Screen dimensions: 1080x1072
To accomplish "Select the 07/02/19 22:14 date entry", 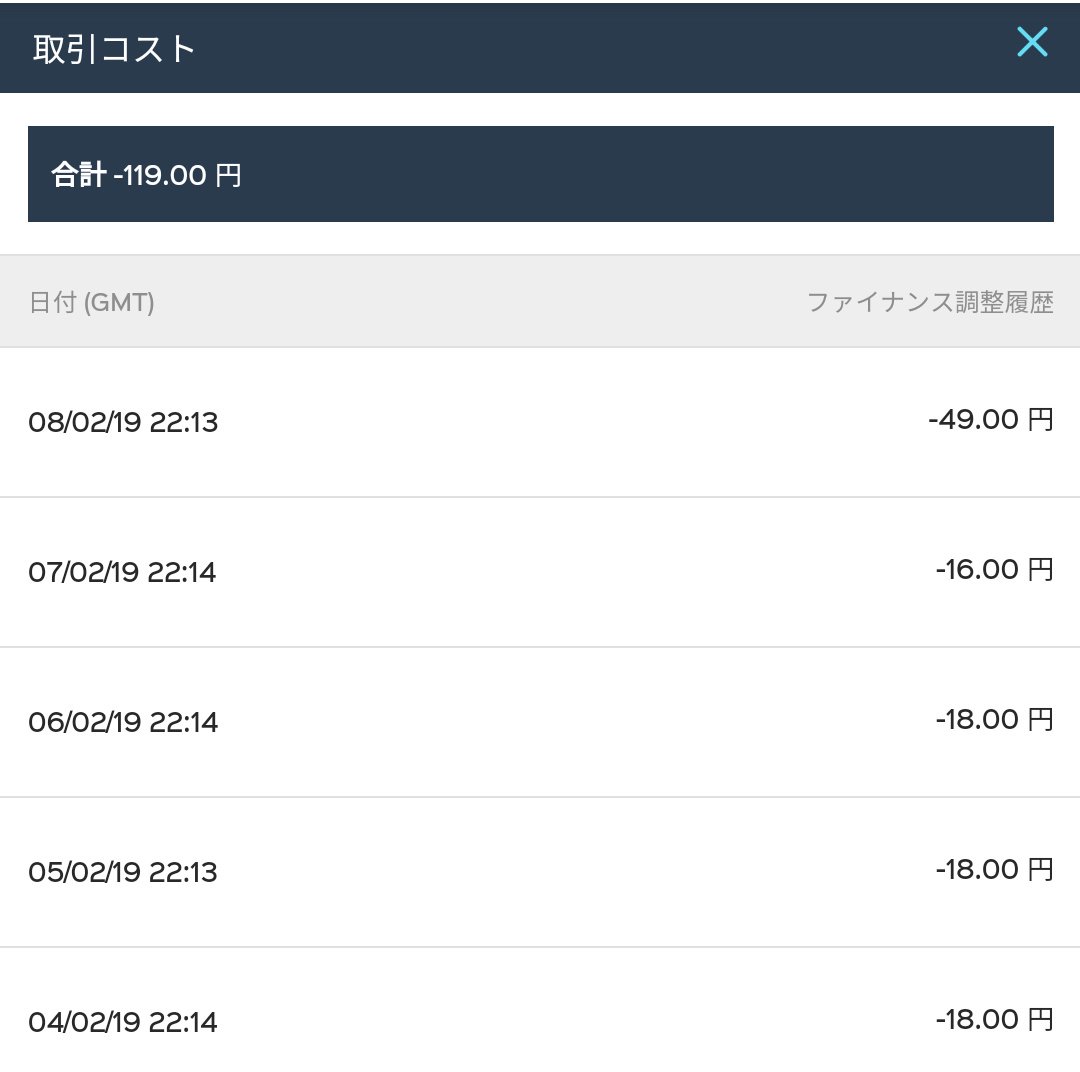I will point(122,572).
